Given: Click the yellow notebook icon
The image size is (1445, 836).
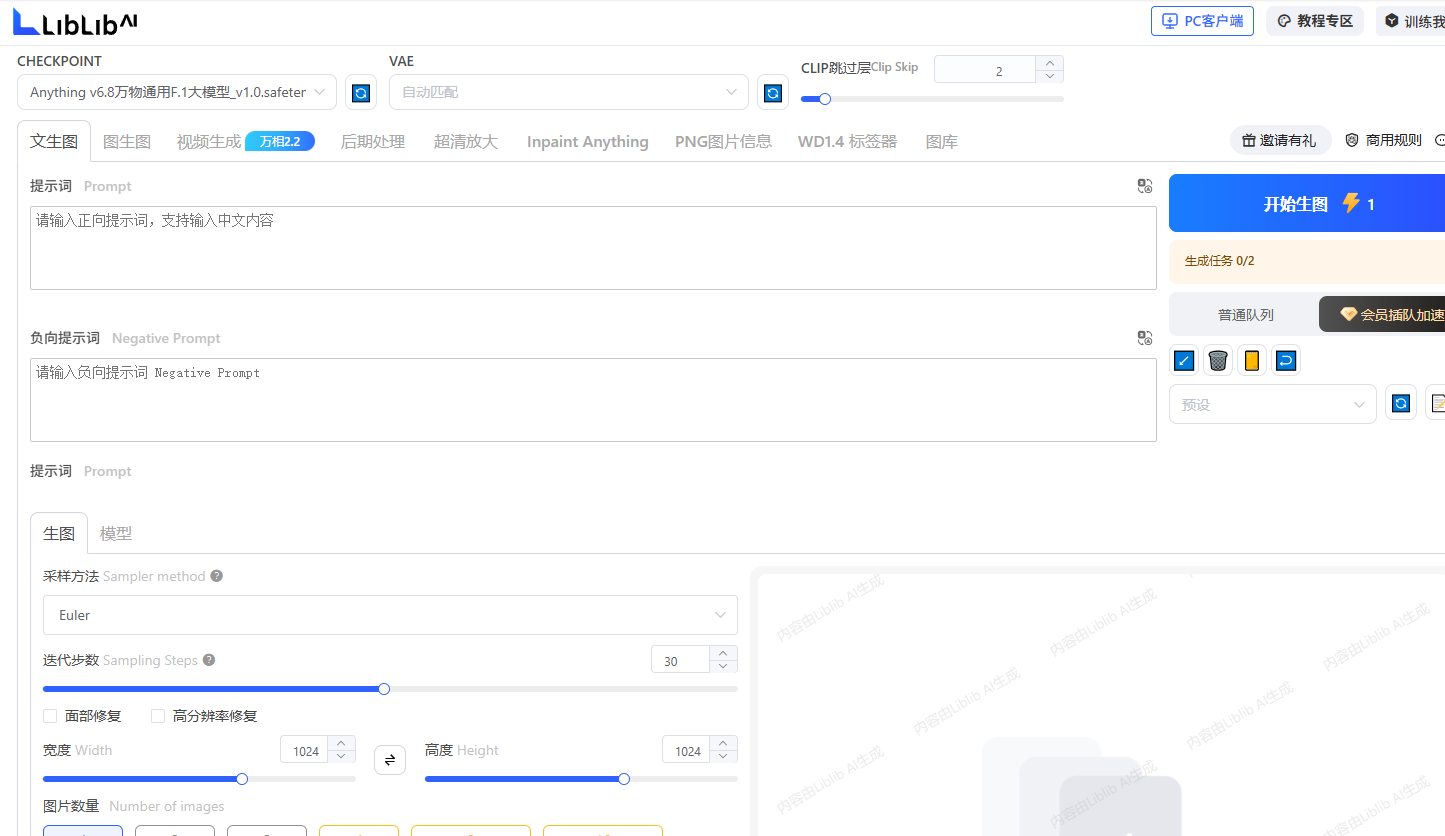Looking at the screenshot, I should 1251,360.
